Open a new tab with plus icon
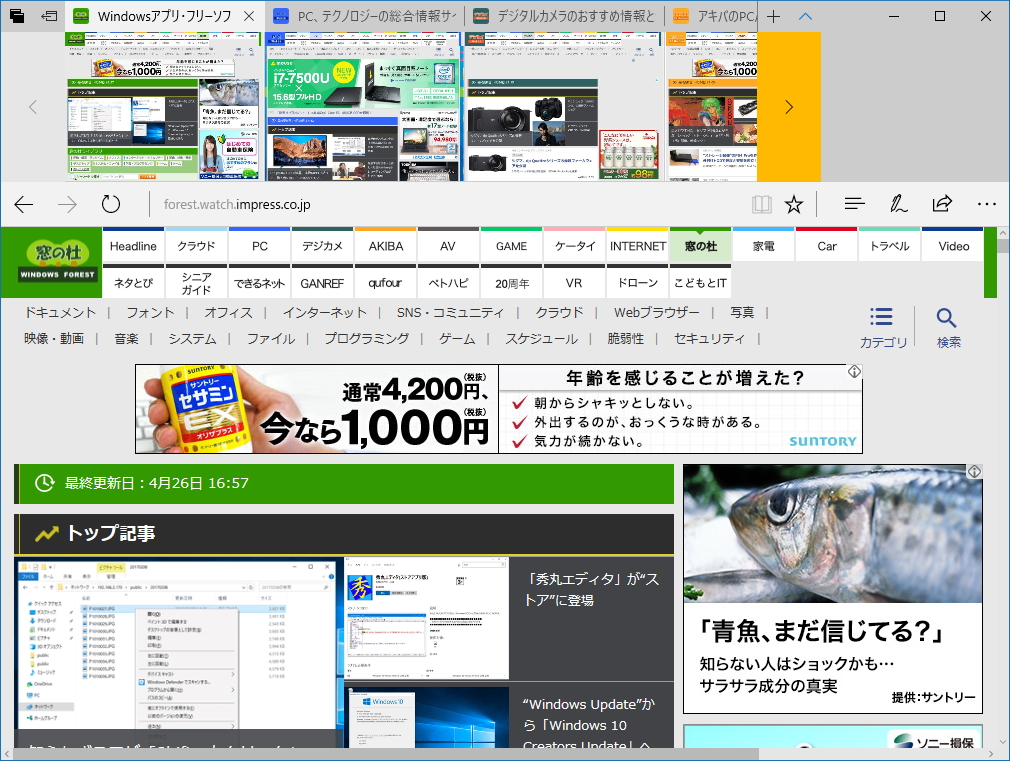The width and height of the screenshot is (1010, 761). click(x=774, y=17)
